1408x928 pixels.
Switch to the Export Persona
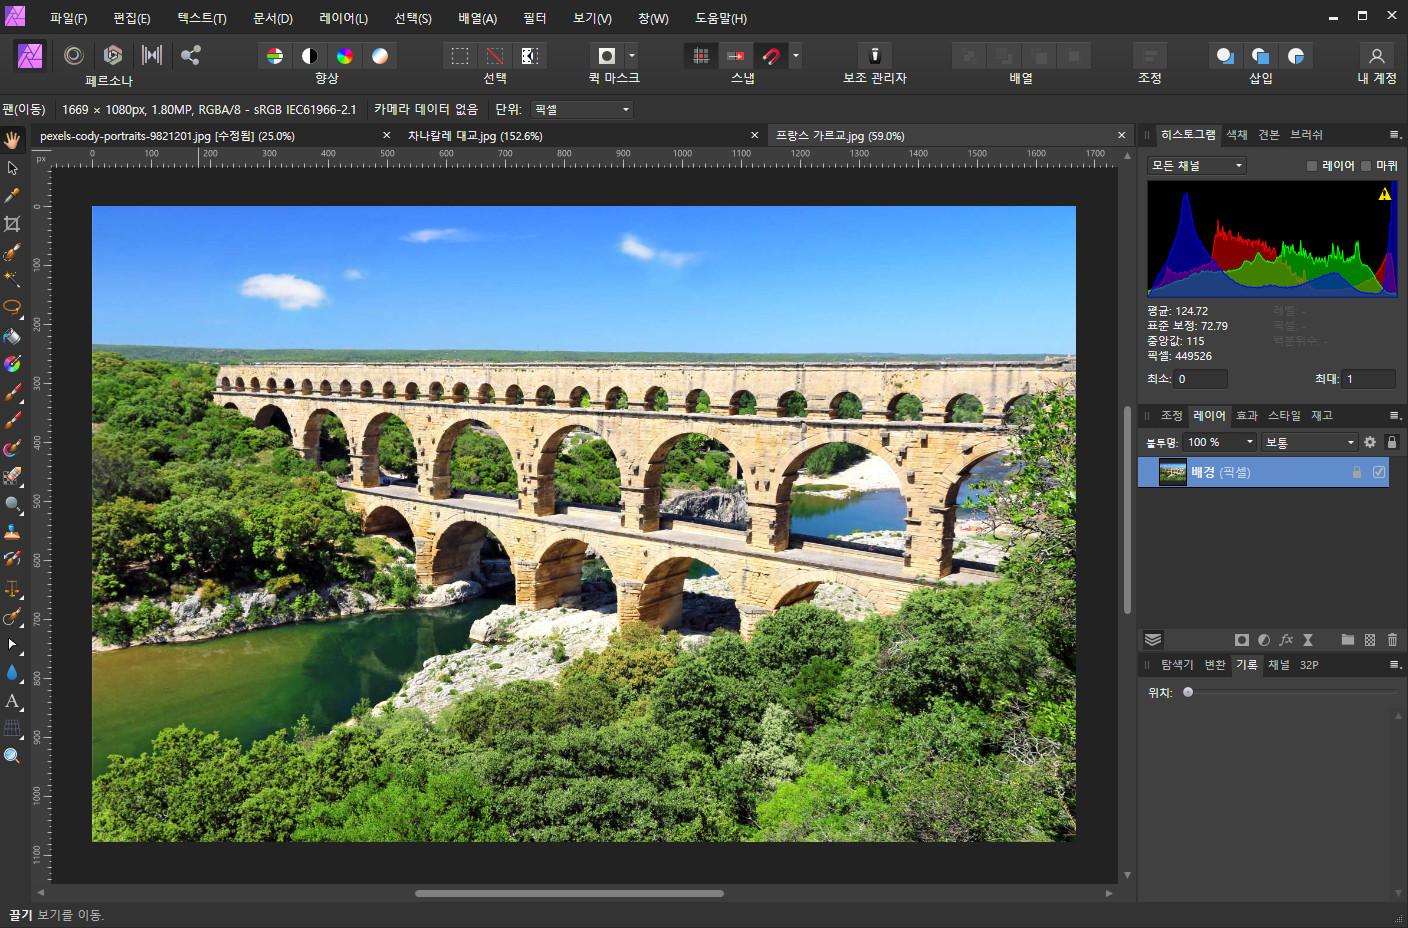191,55
